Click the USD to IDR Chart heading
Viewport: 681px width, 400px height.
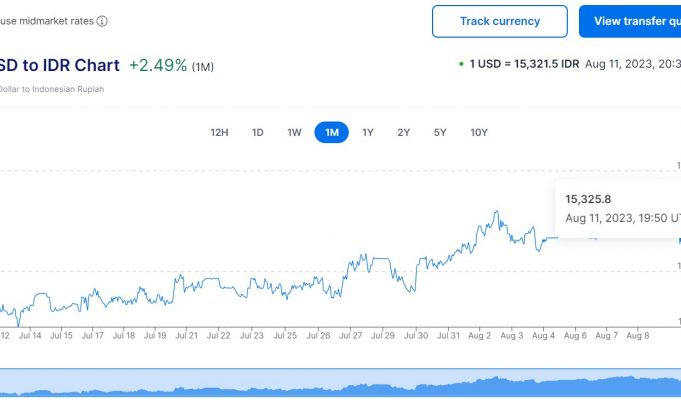pyautogui.click(x=60, y=65)
